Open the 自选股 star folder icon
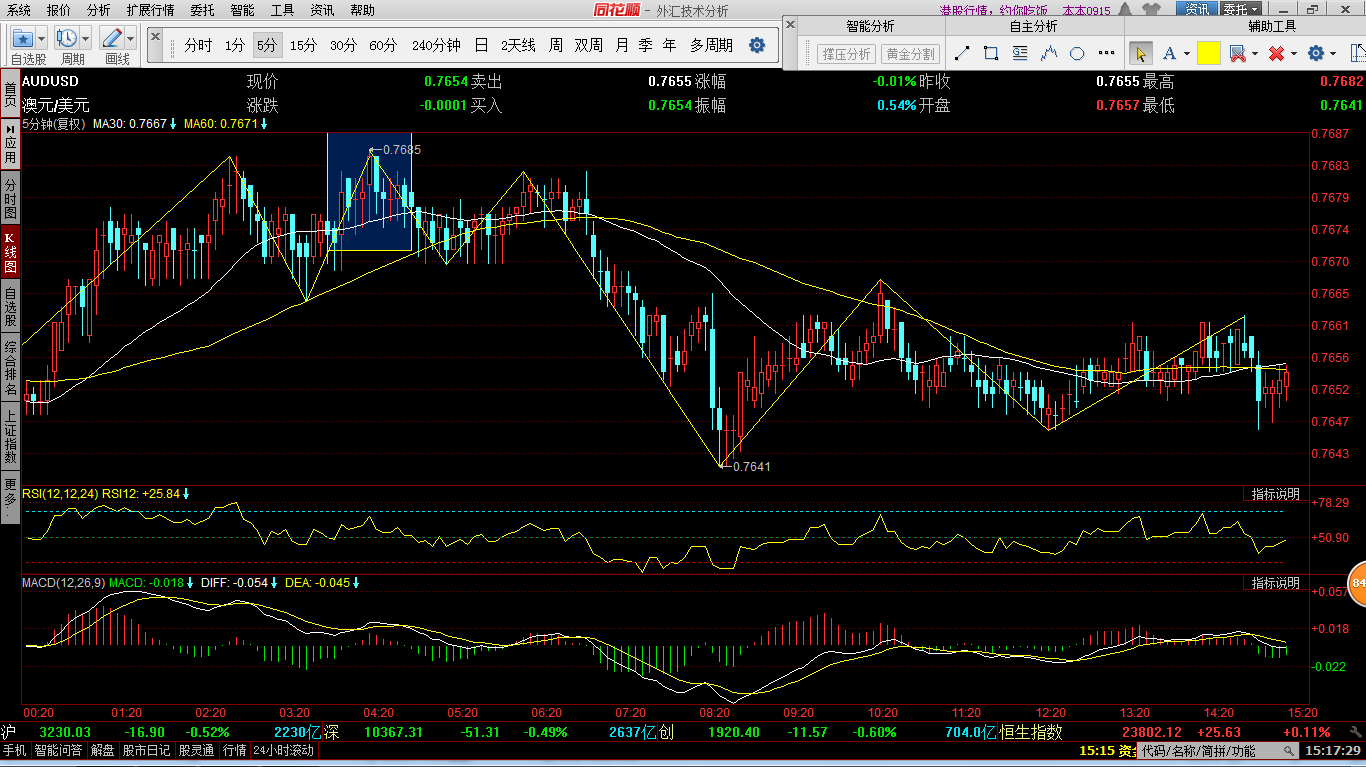The height and width of the screenshot is (767, 1366). point(22,38)
